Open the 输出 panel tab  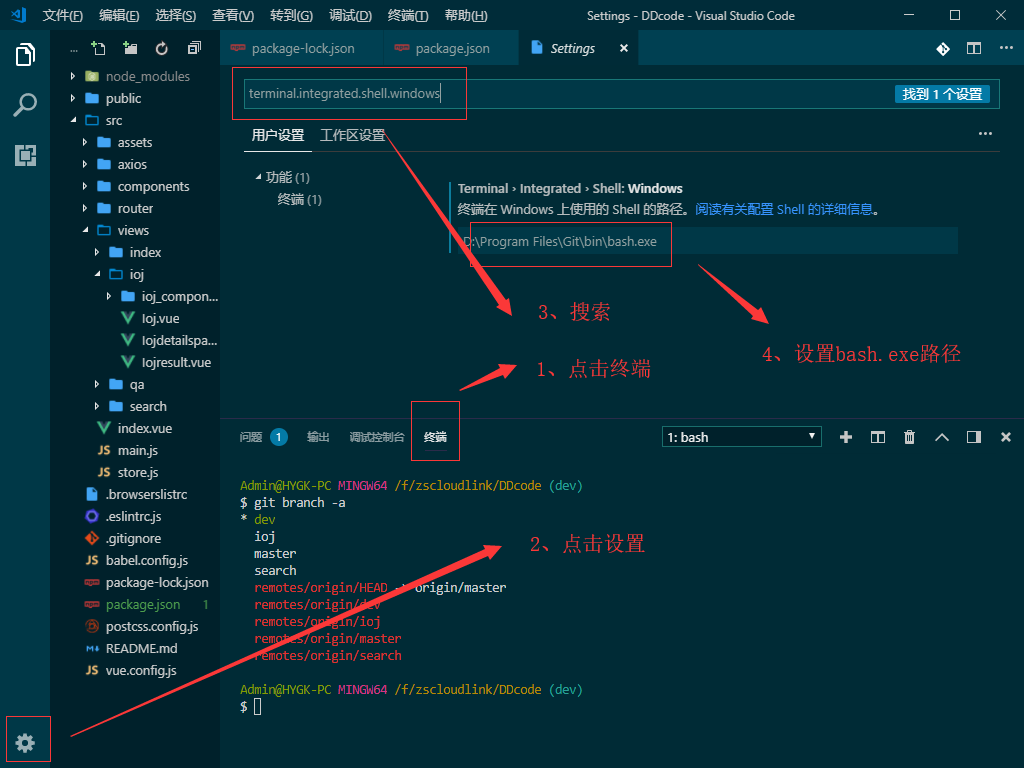point(318,437)
